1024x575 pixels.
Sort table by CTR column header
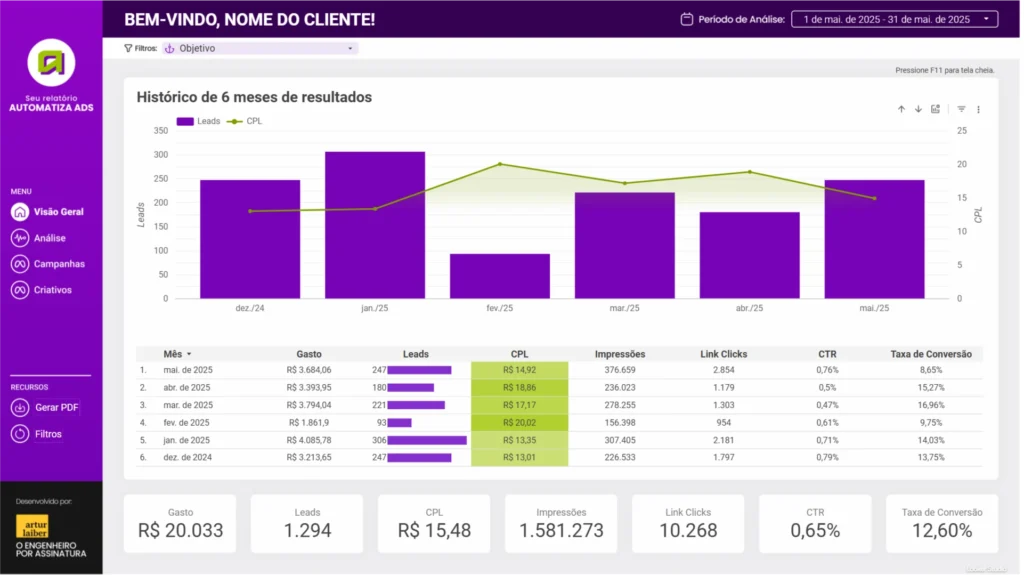tap(827, 354)
